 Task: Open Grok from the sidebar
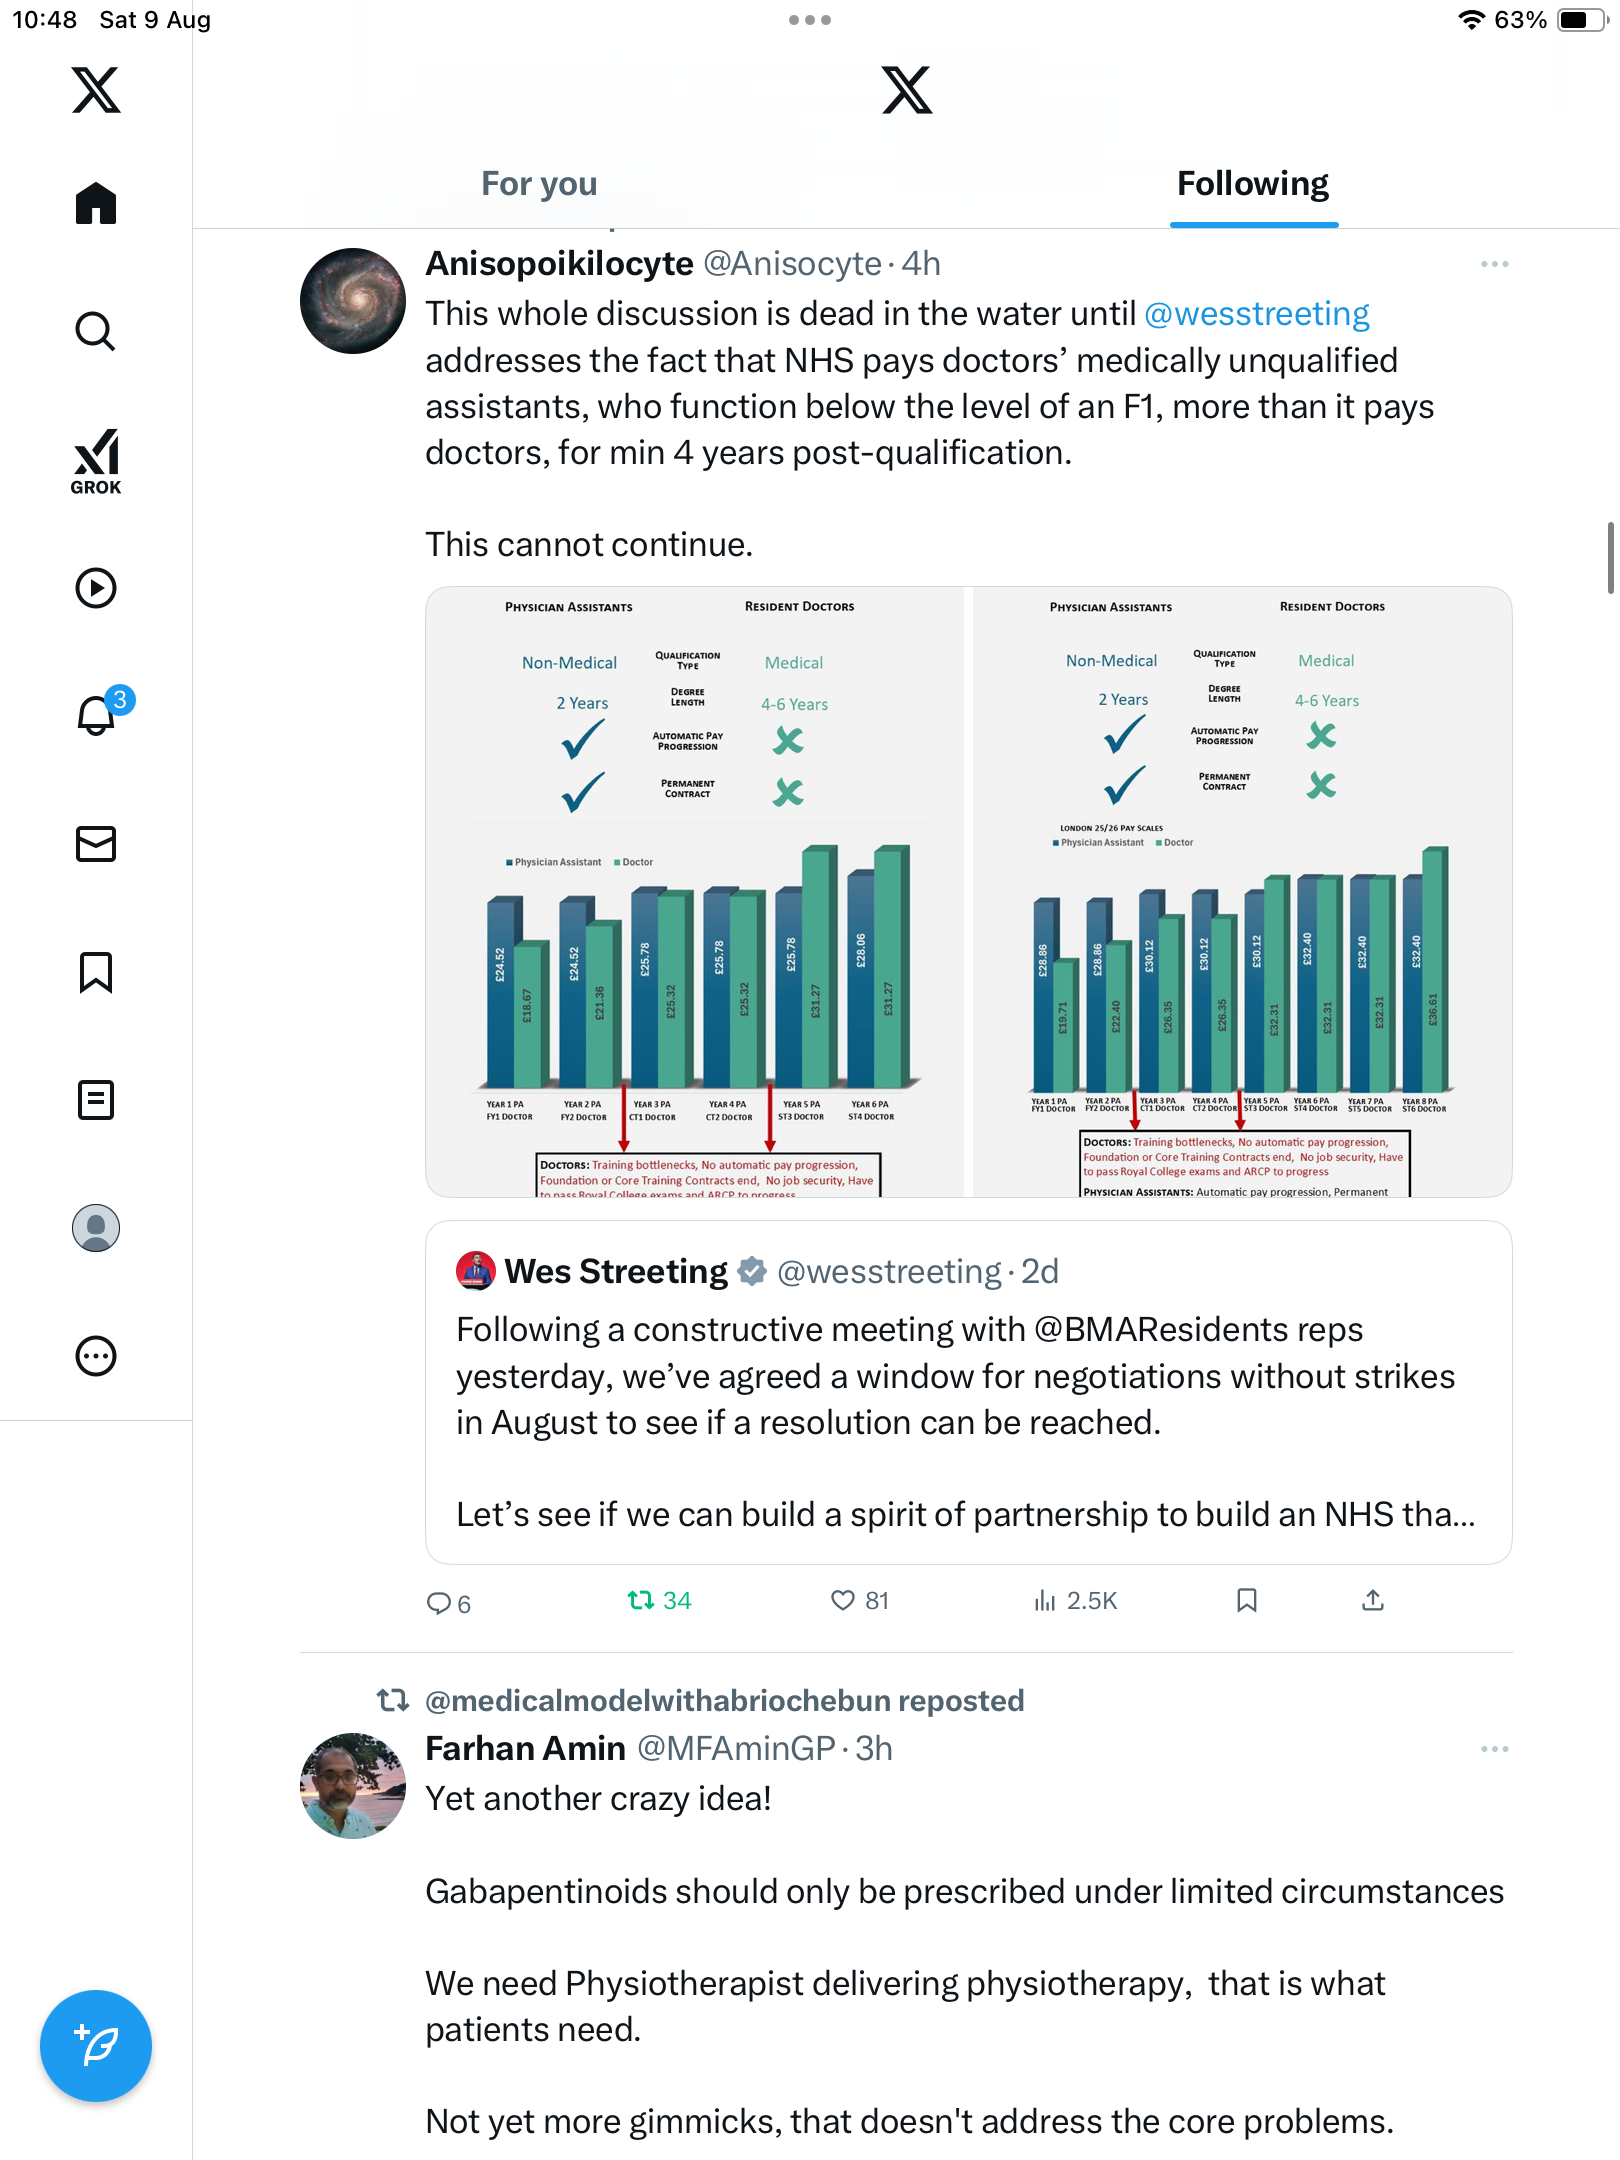(96, 462)
